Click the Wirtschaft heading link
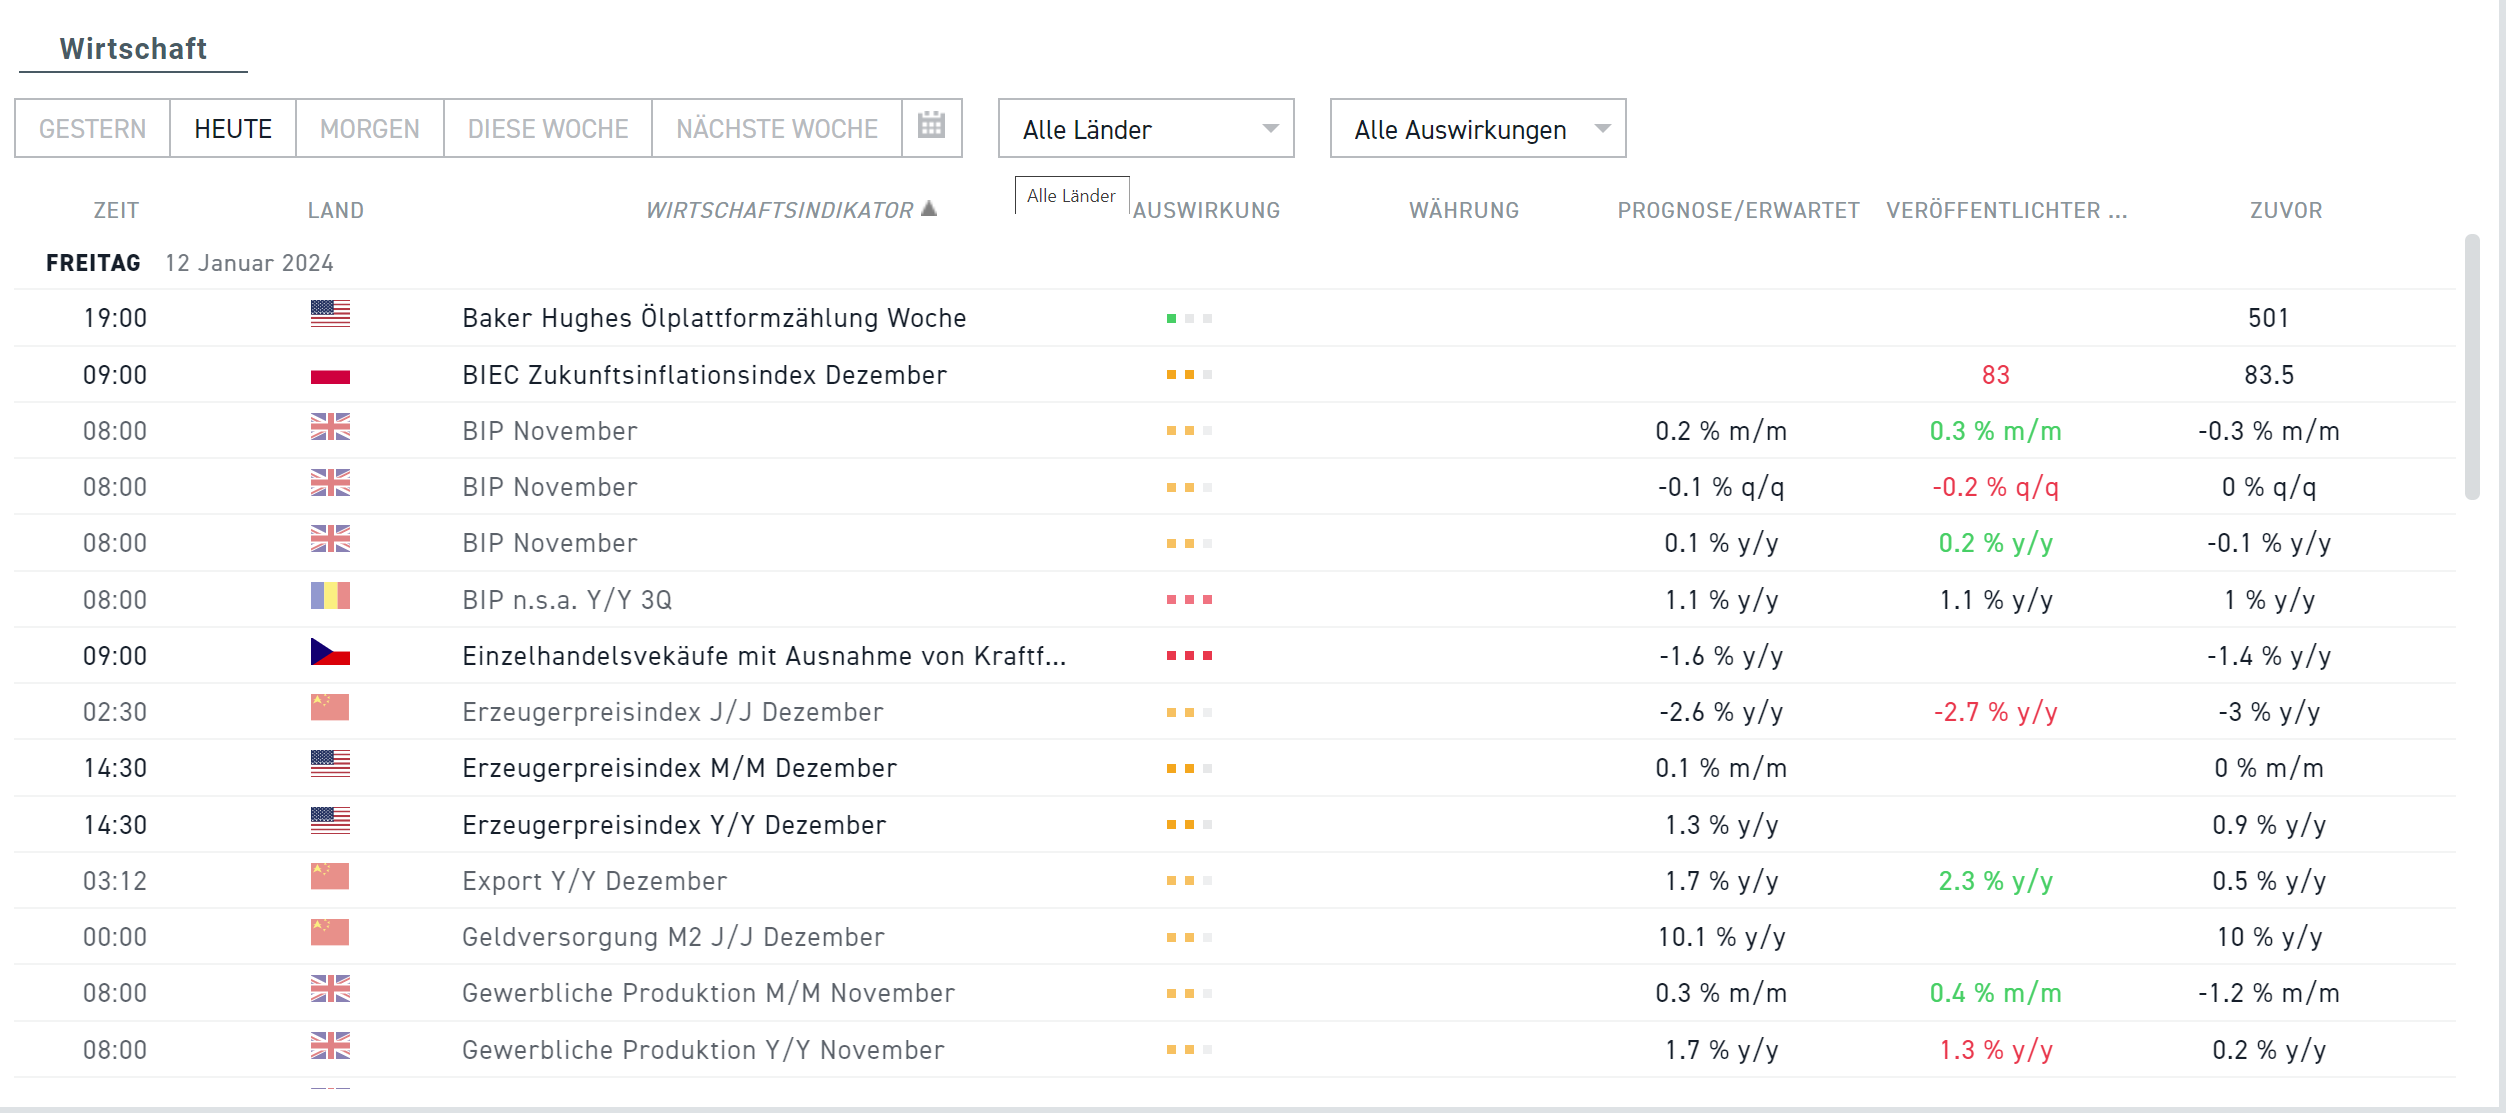 (133, 47)
